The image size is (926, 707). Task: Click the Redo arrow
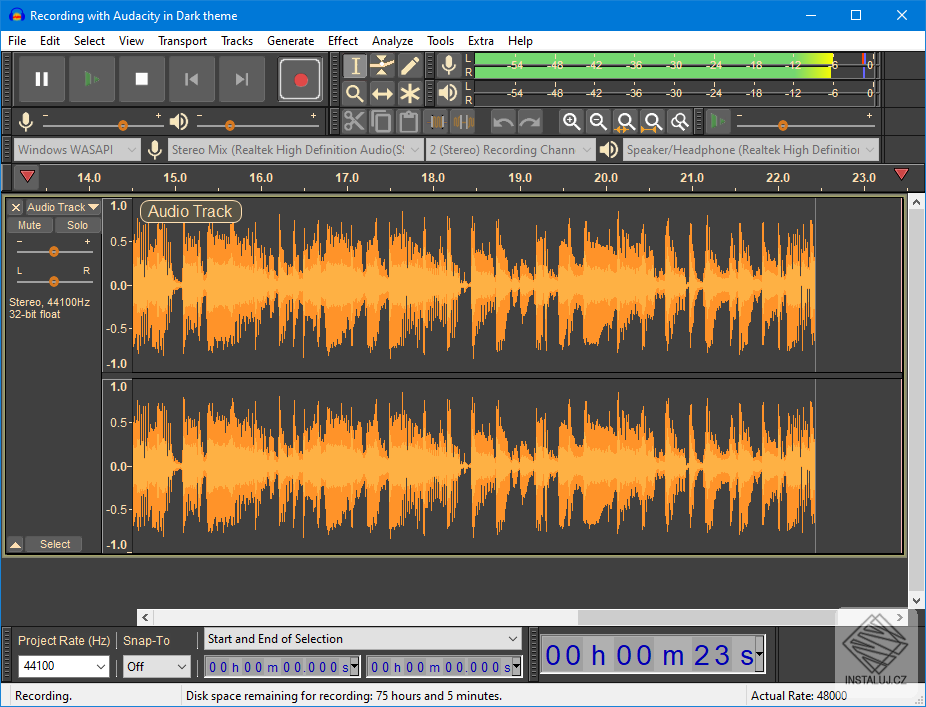530,122
